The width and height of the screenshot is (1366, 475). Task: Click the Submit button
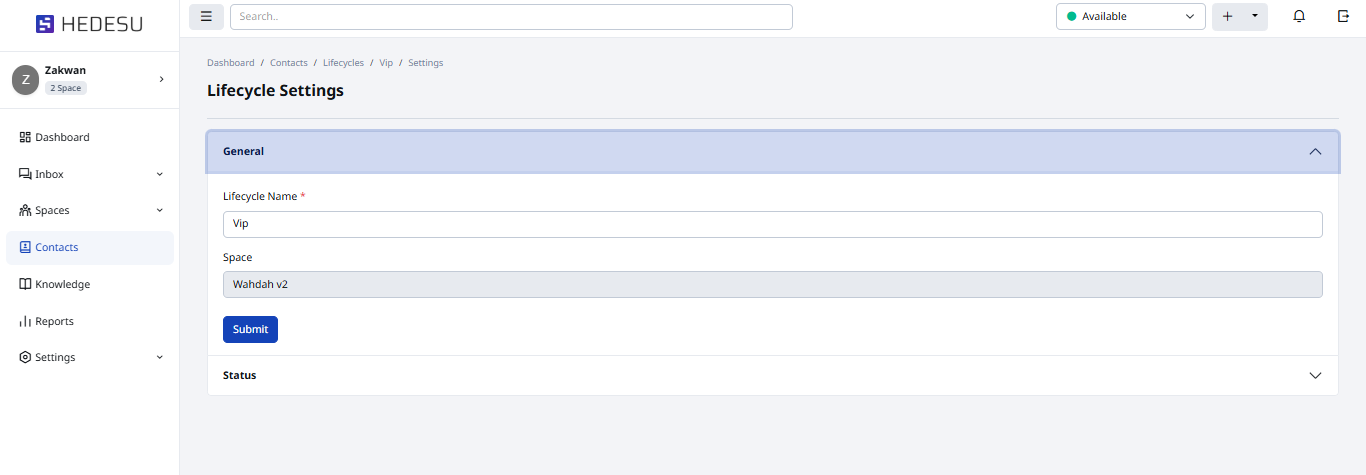coord(250,329)
